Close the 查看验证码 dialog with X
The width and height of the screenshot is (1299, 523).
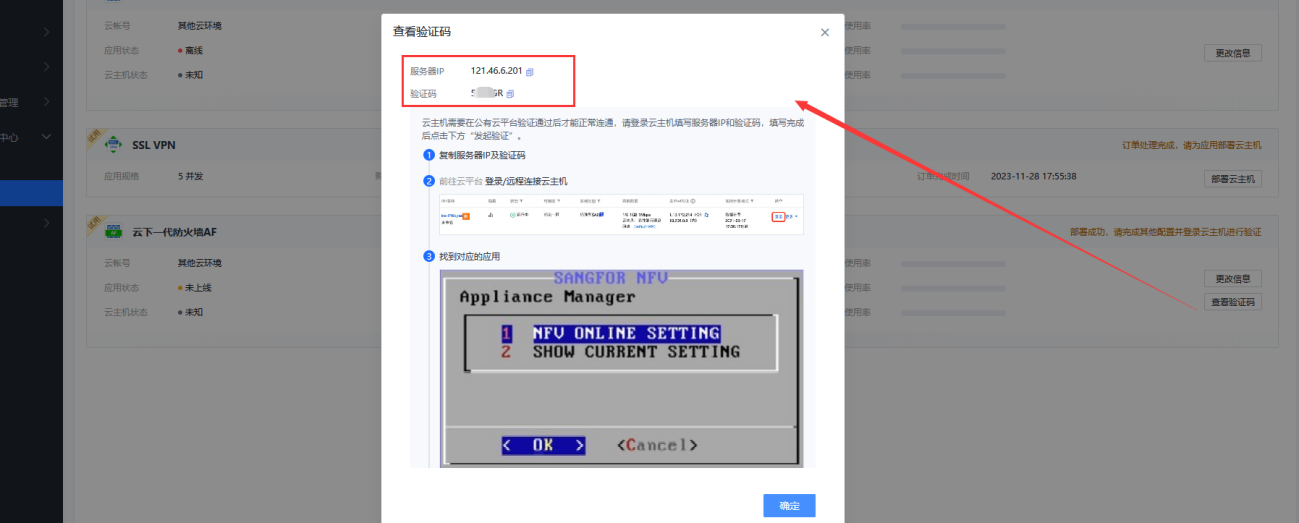coord(825,32)
